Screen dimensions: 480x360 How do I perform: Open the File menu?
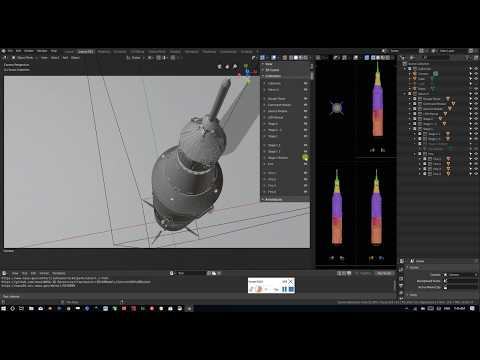pyautogui.click(x=10, y=51)
